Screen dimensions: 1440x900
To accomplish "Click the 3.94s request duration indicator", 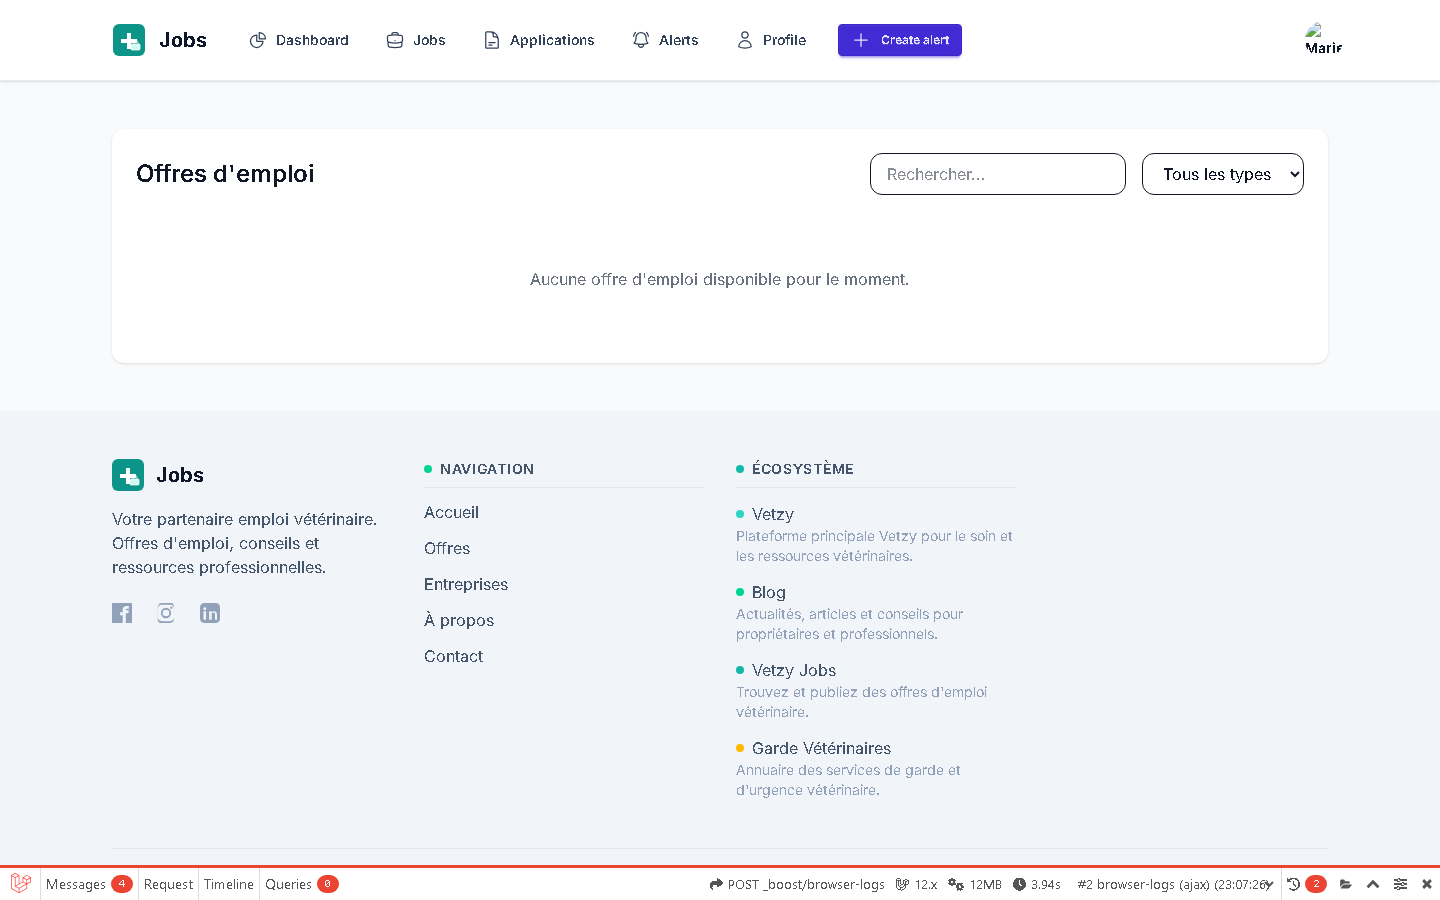I will [x=1037, y=884].
